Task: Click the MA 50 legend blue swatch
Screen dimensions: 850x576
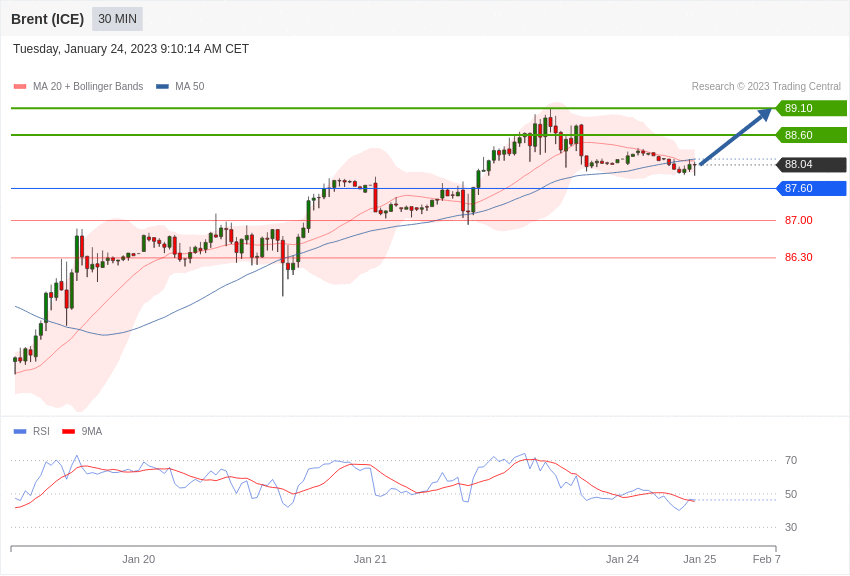Action: pyautogui.click(x=162, y=87)
